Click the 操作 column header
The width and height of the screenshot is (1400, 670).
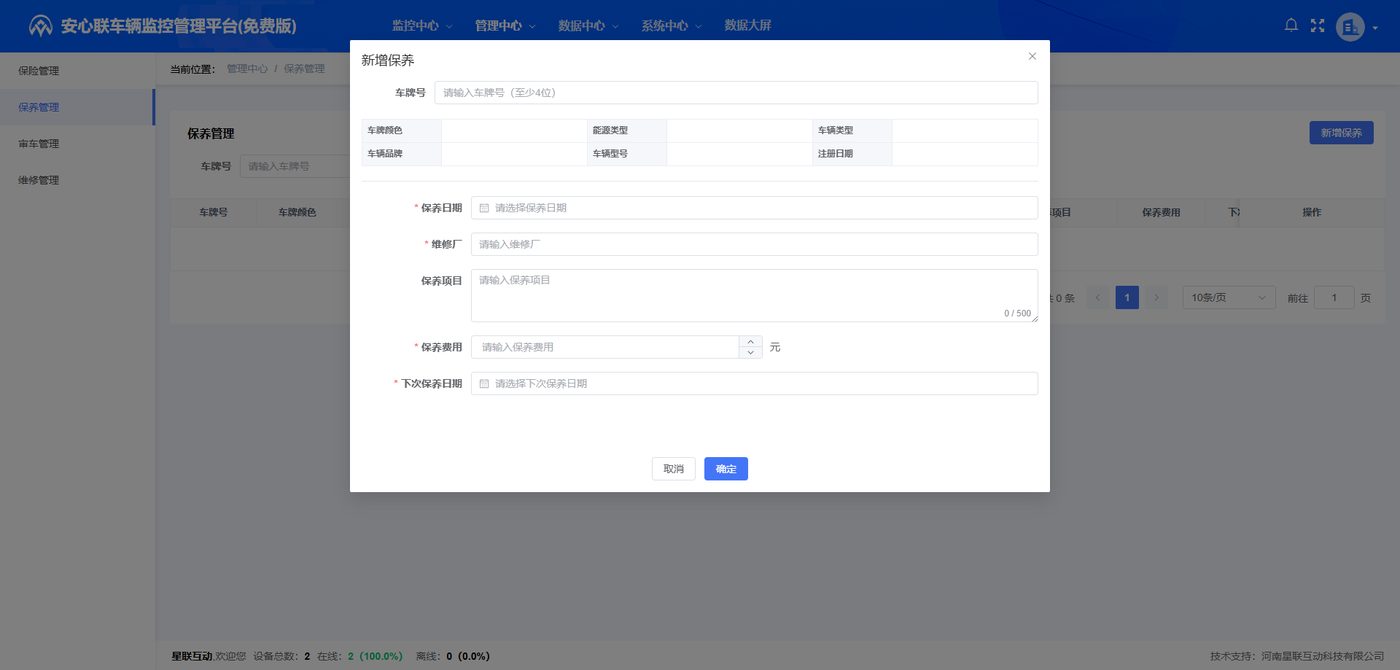tap(1312, 213)
